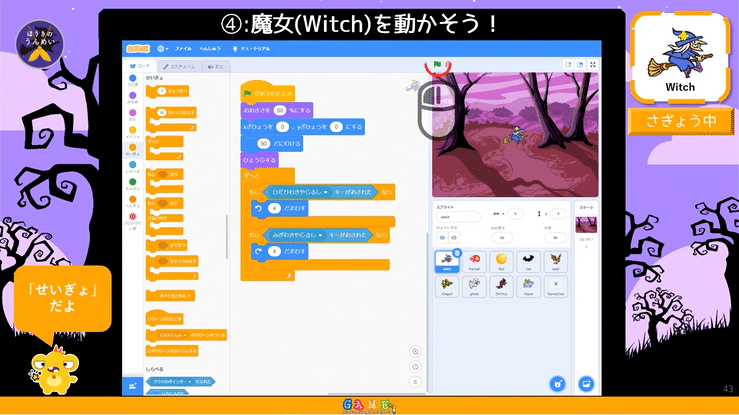Click the zoom in workspace button
Image resolution: width=739 pixels, height=415 pixels.
[415, 351]
